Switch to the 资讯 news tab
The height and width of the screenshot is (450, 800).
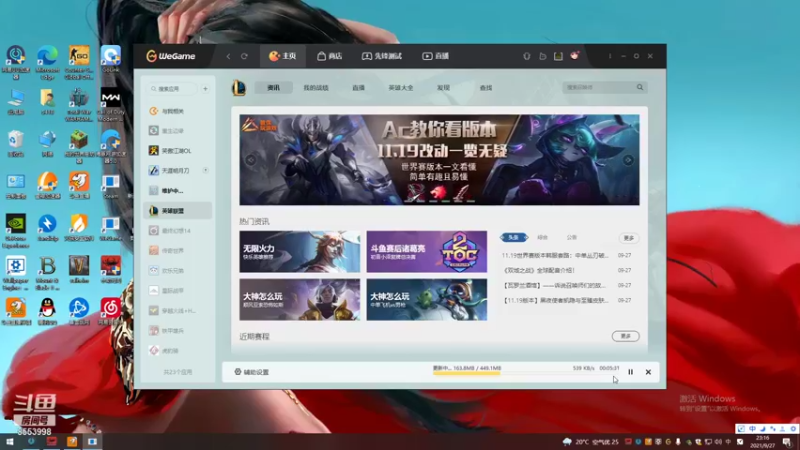[x=273, y=88]
